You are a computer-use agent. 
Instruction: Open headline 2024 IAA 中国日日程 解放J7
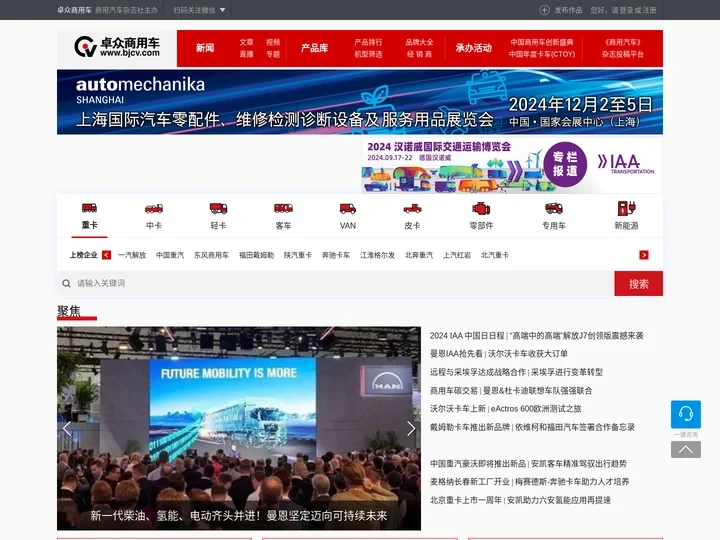tap(536, 336)
